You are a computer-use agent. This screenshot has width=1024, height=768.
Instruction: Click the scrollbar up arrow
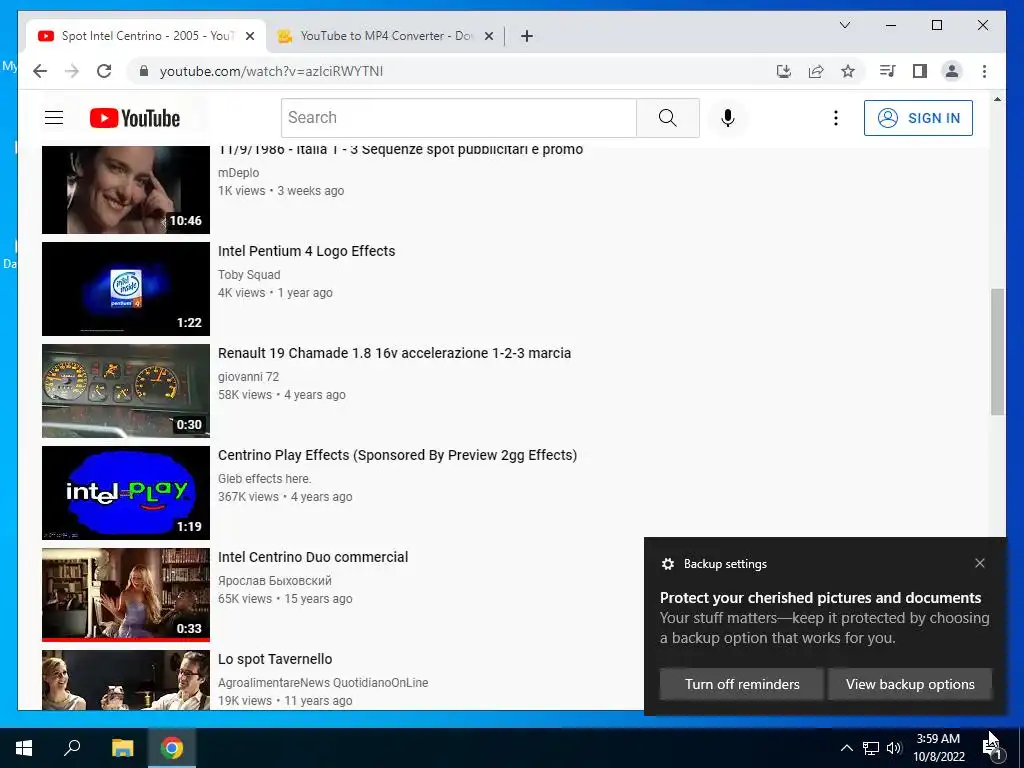click(x=997, y=99)
